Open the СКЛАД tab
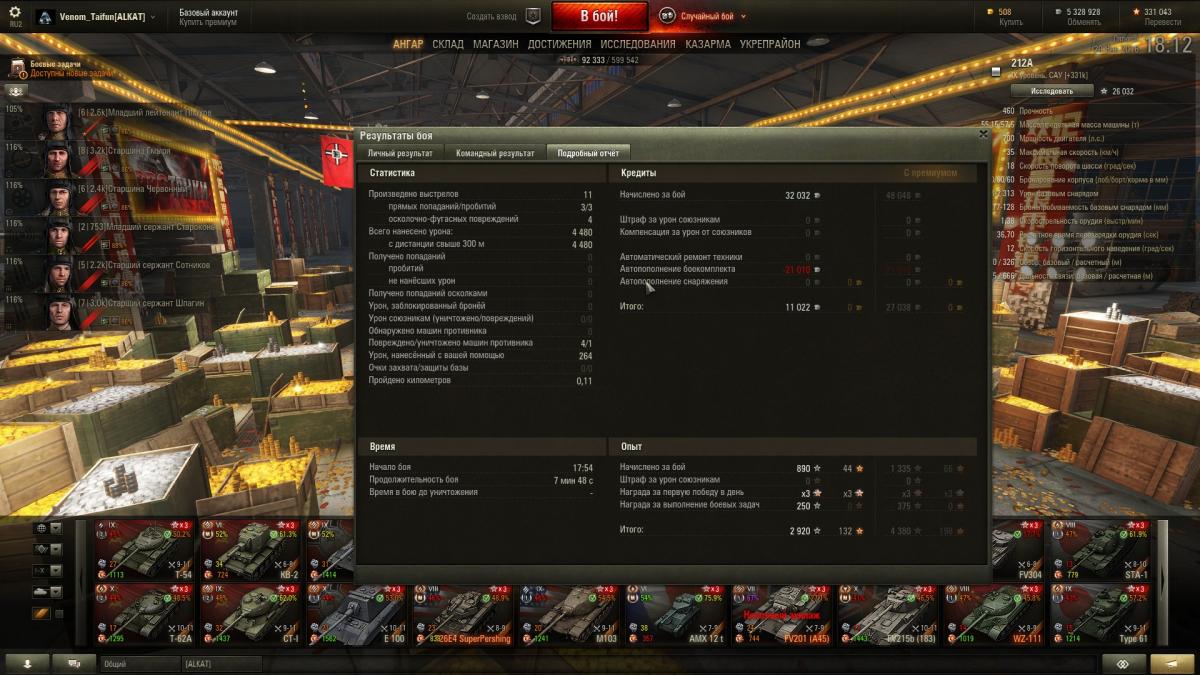The height and width of the screenshot is (675, 1200). click(448, 44)
